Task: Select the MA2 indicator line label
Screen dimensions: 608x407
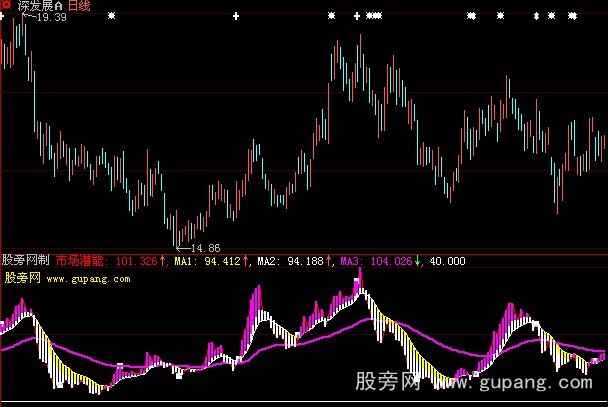Action: [265, 262]
